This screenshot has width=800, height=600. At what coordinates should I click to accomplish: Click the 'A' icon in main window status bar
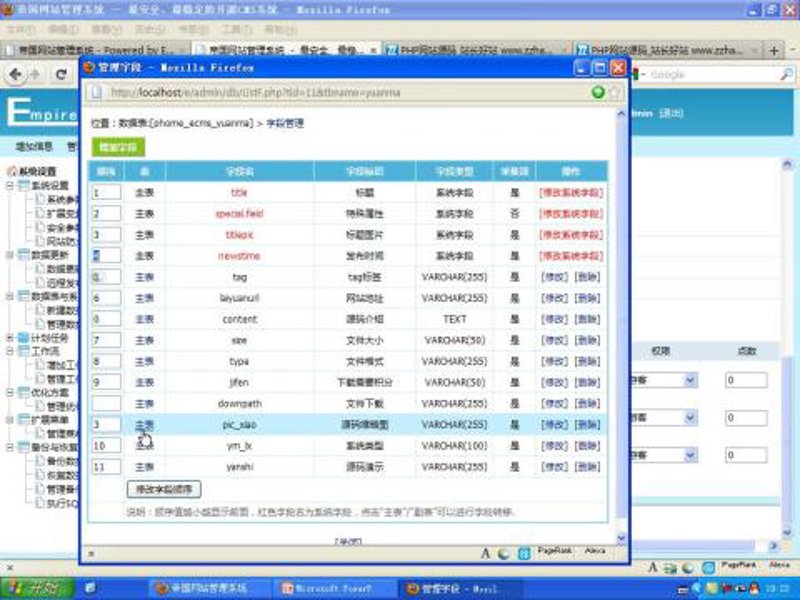tap(653, 567)
